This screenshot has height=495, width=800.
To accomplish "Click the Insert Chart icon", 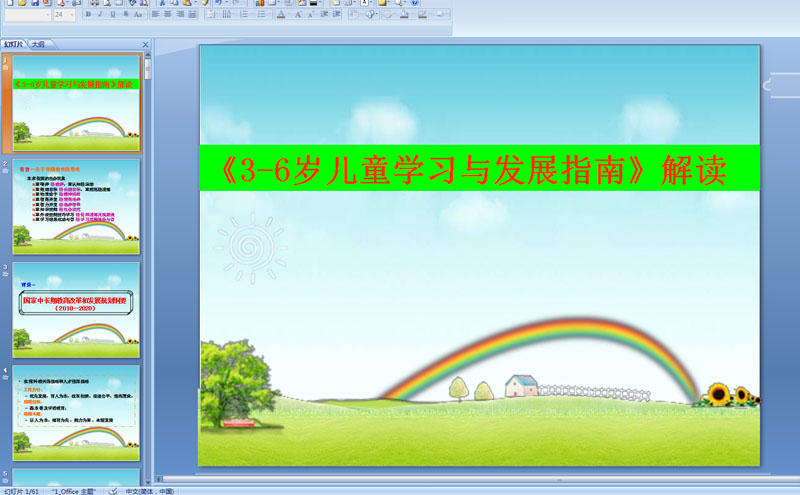I will pyautogui.click(x=260, y=3).
